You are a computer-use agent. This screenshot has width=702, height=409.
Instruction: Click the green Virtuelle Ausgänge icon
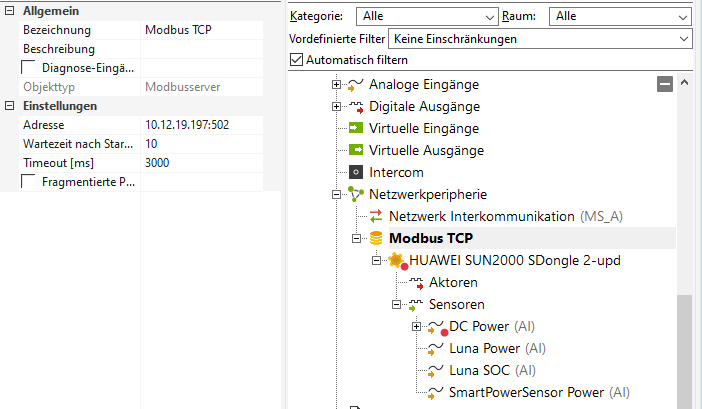tap(356, 150)
